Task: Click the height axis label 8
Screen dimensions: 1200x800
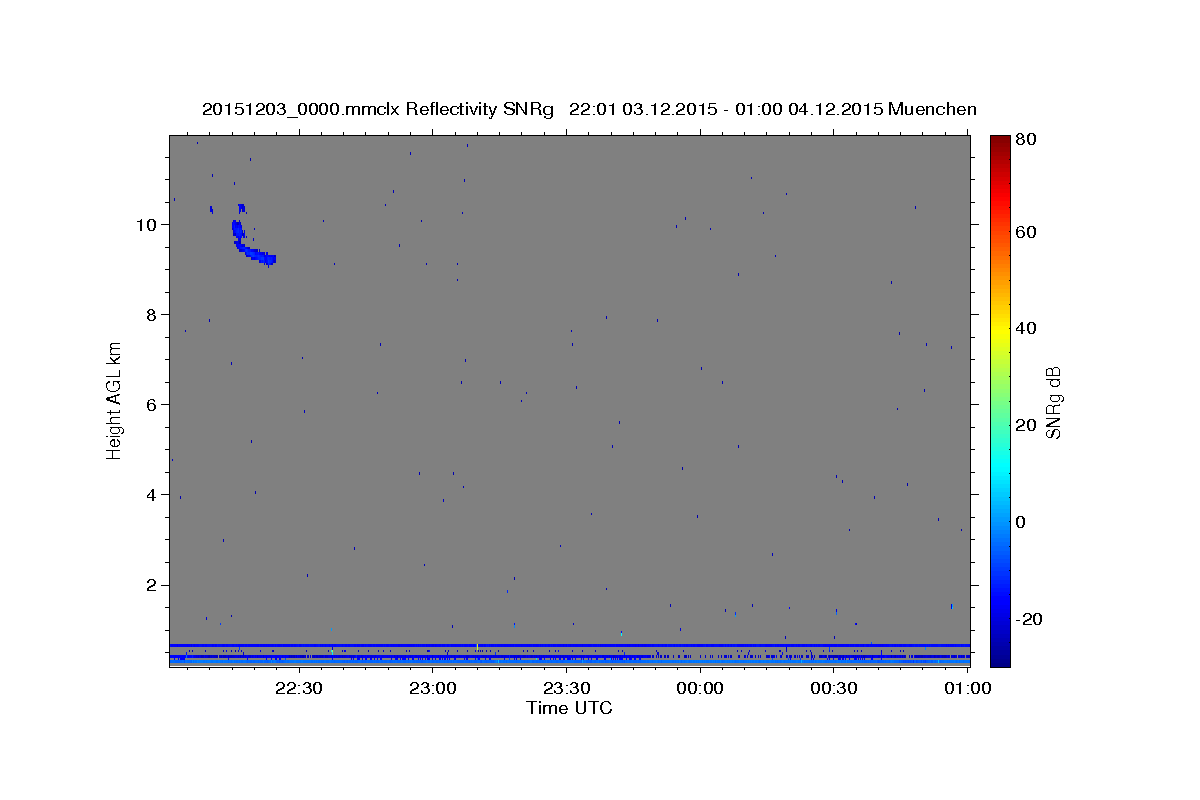Action: click(152, 314)
